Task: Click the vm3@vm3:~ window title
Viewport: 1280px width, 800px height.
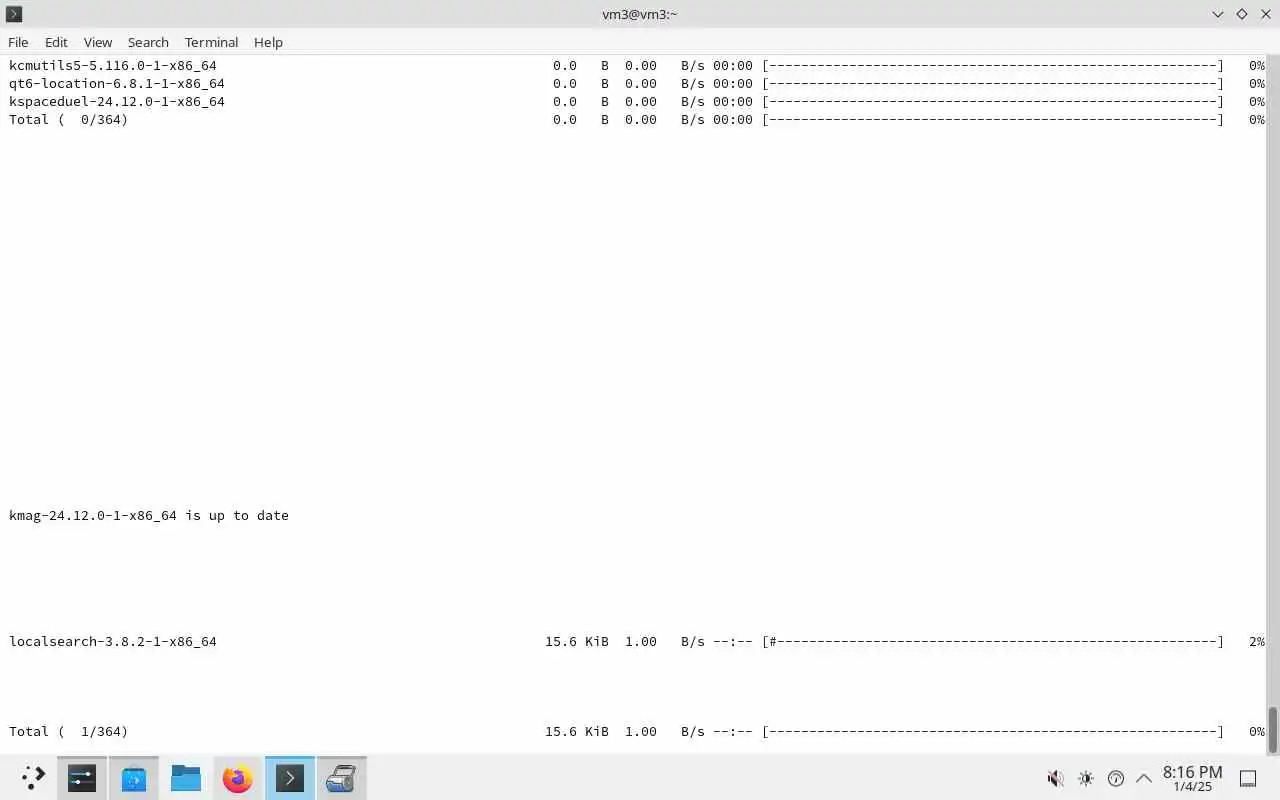Action: pos(640,14)
